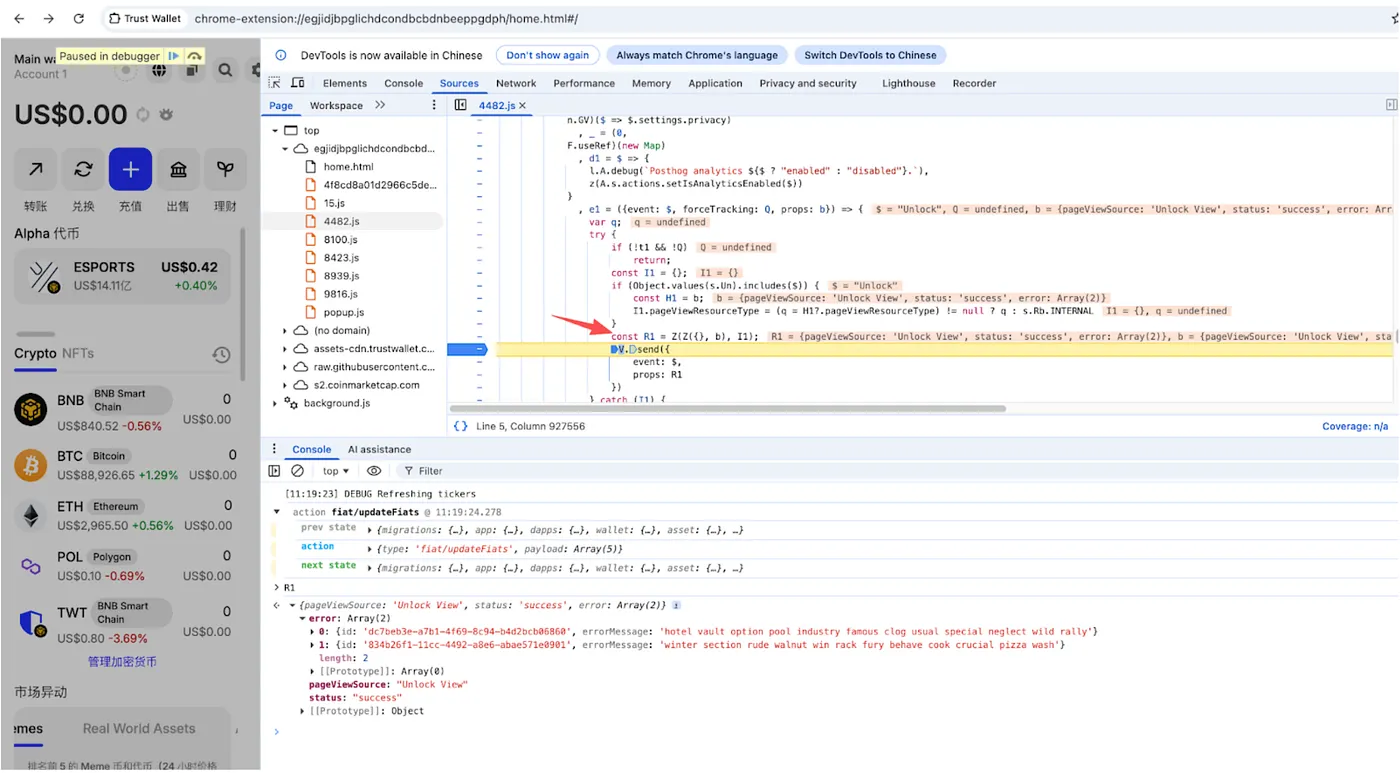Resume script execution in the debugger

pos(173,56)
